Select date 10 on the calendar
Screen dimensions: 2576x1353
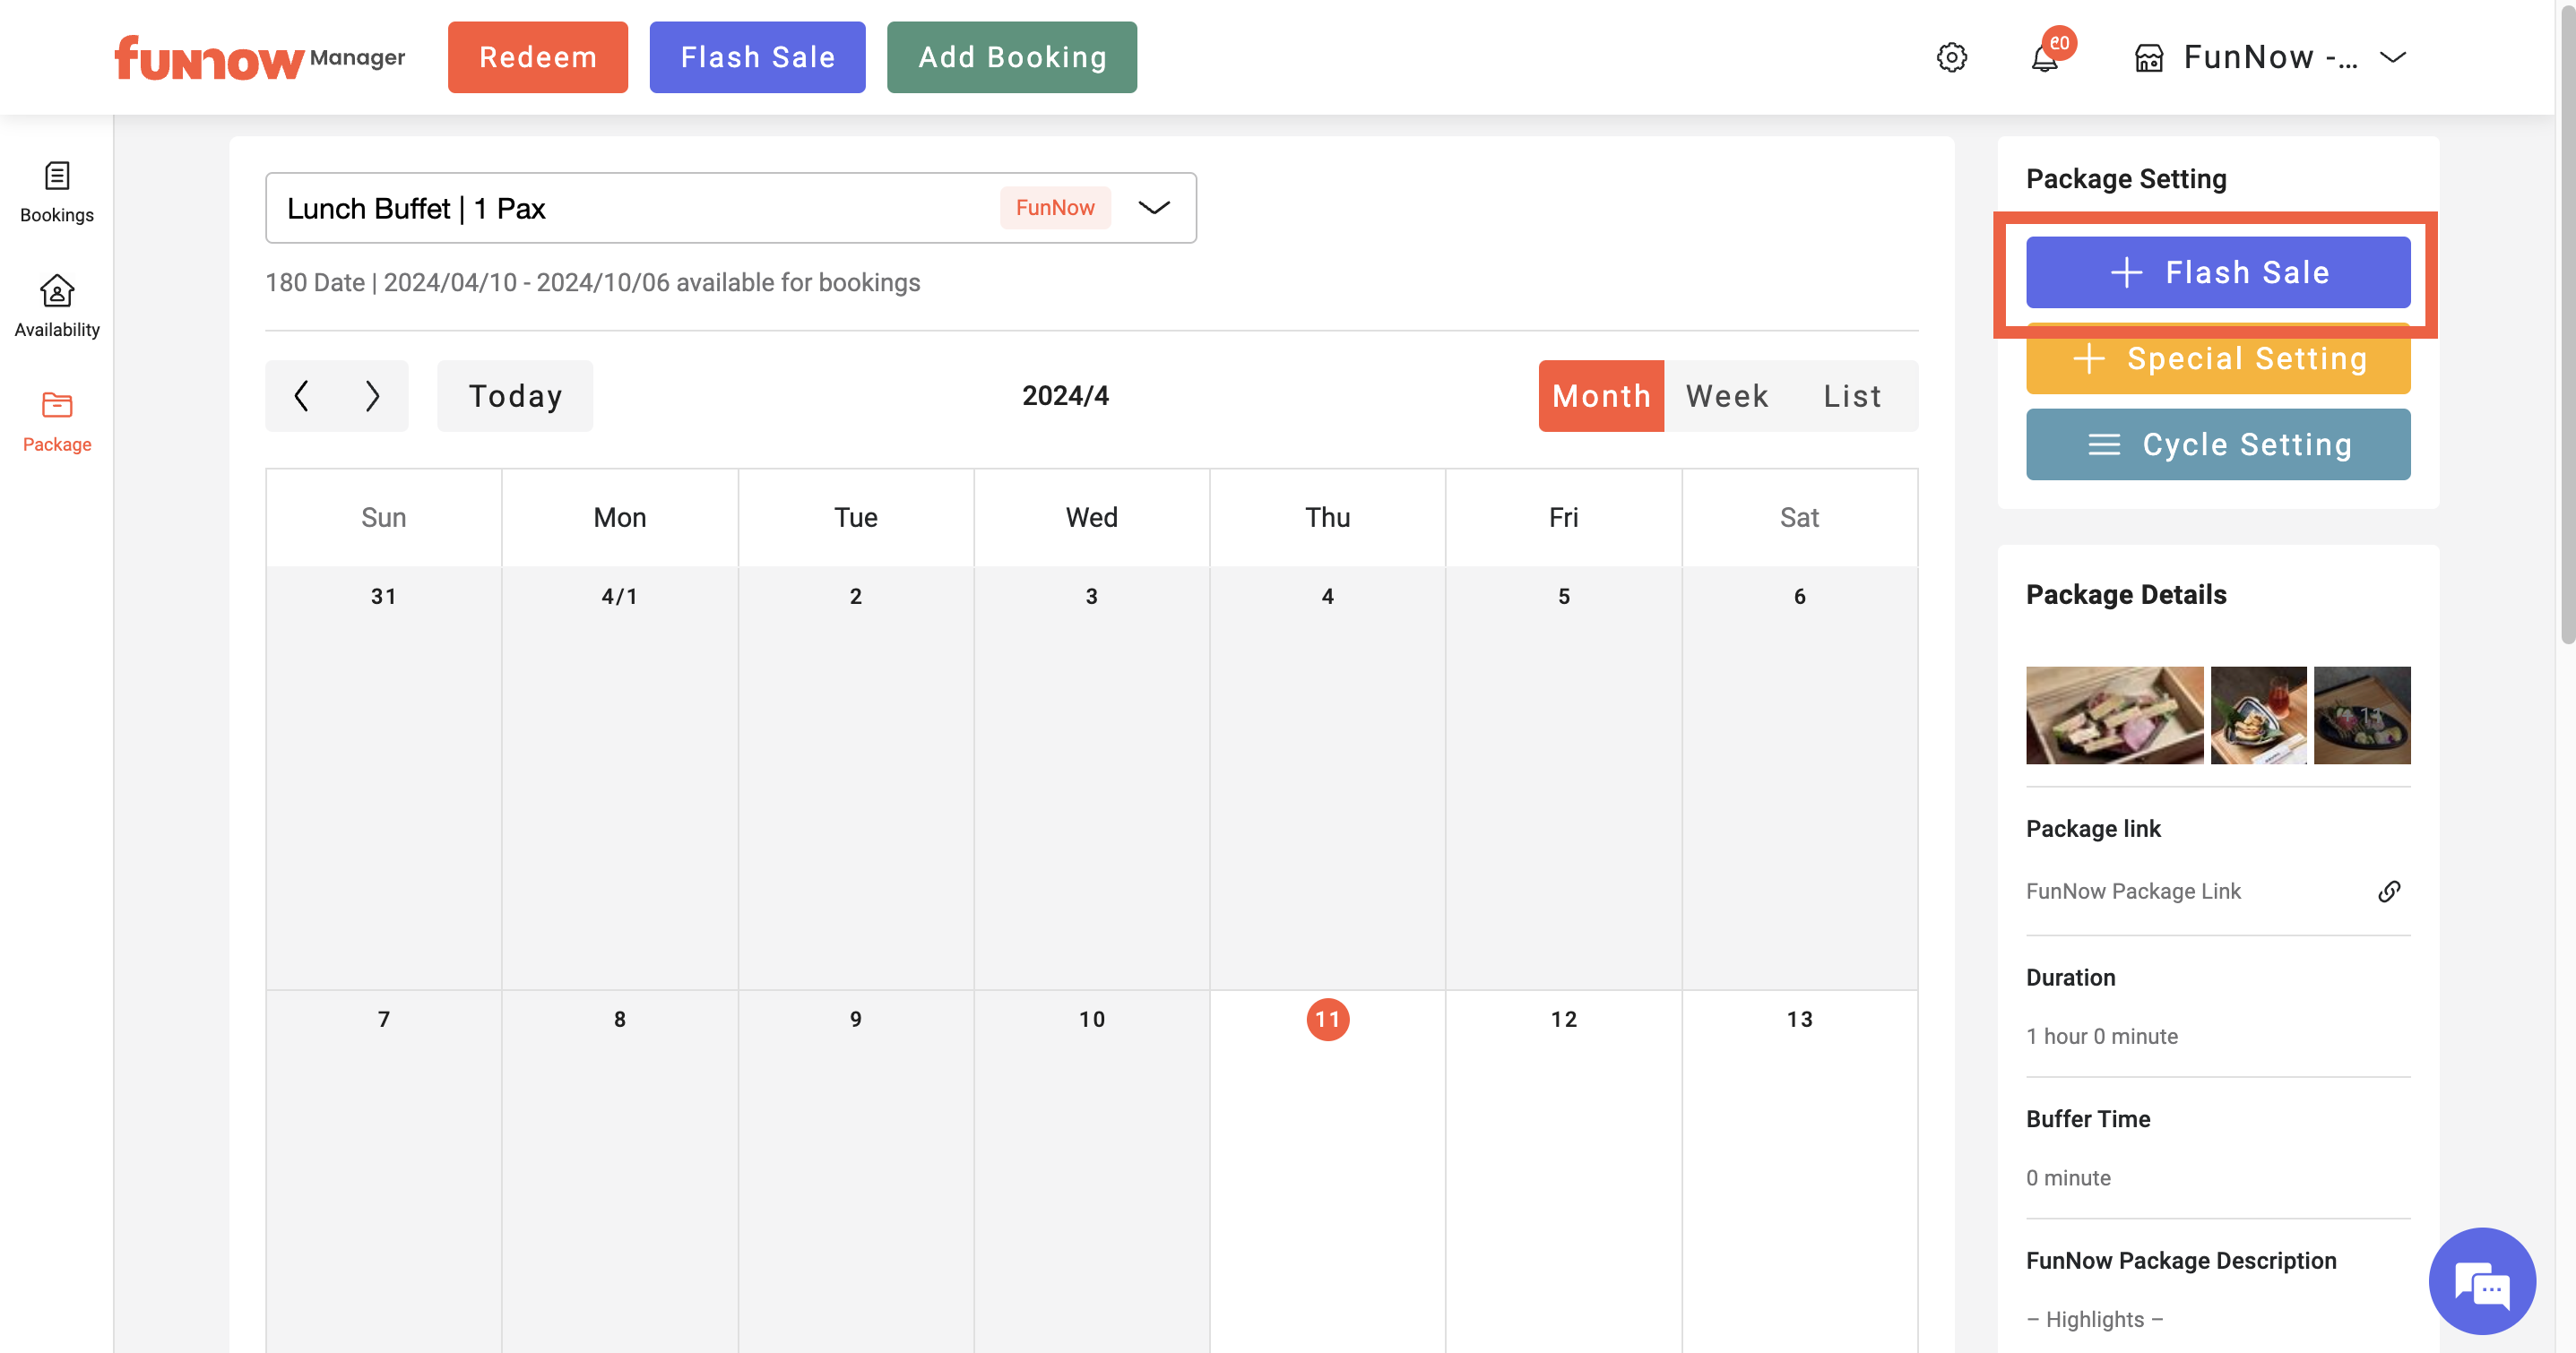1091,1019
